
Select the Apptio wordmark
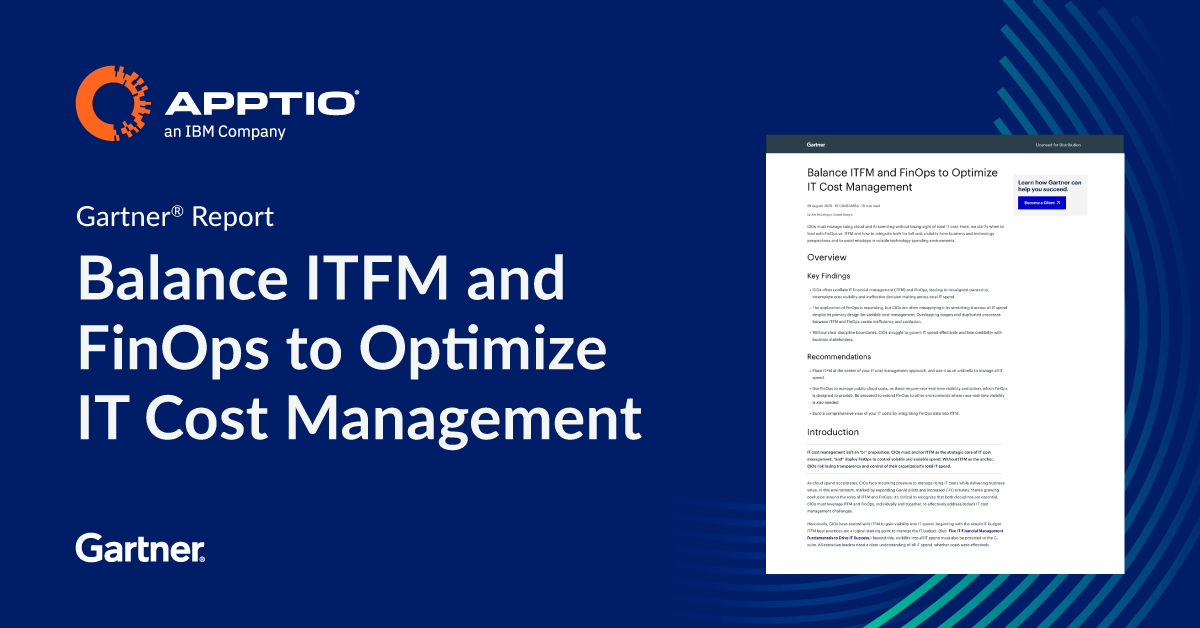click(x=262, y=96)
